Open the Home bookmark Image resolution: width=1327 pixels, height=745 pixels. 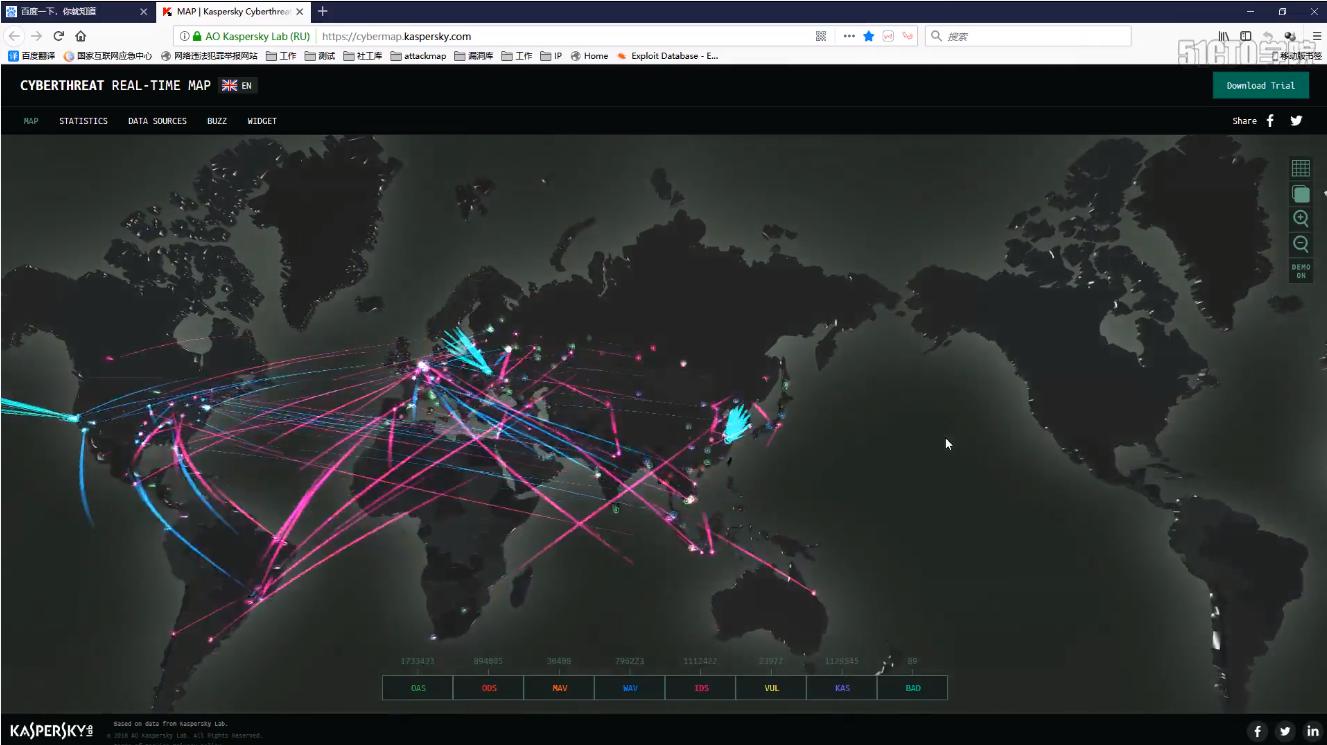[590, 56]
